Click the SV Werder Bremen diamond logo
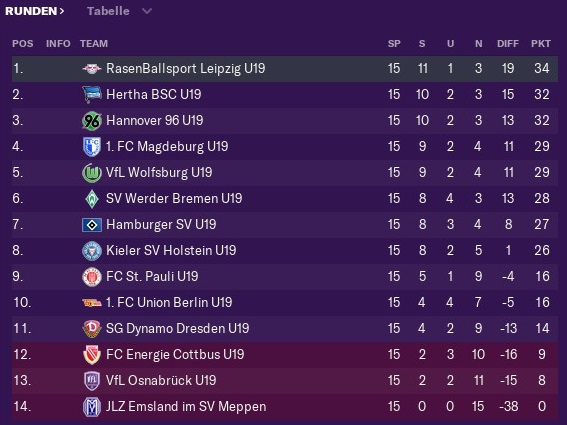567x425 pixels. point(92,199)
